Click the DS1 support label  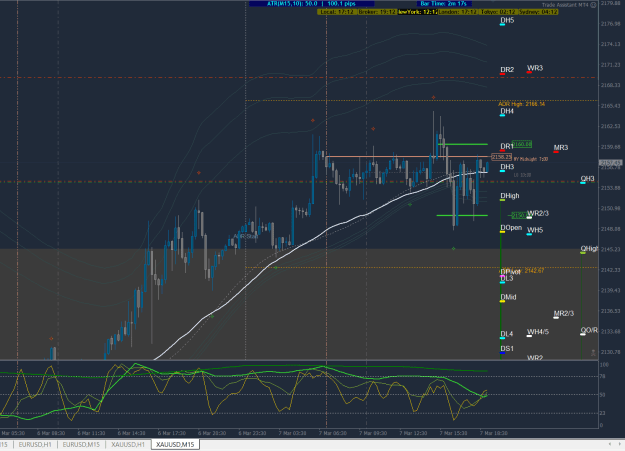click(507, 349)
